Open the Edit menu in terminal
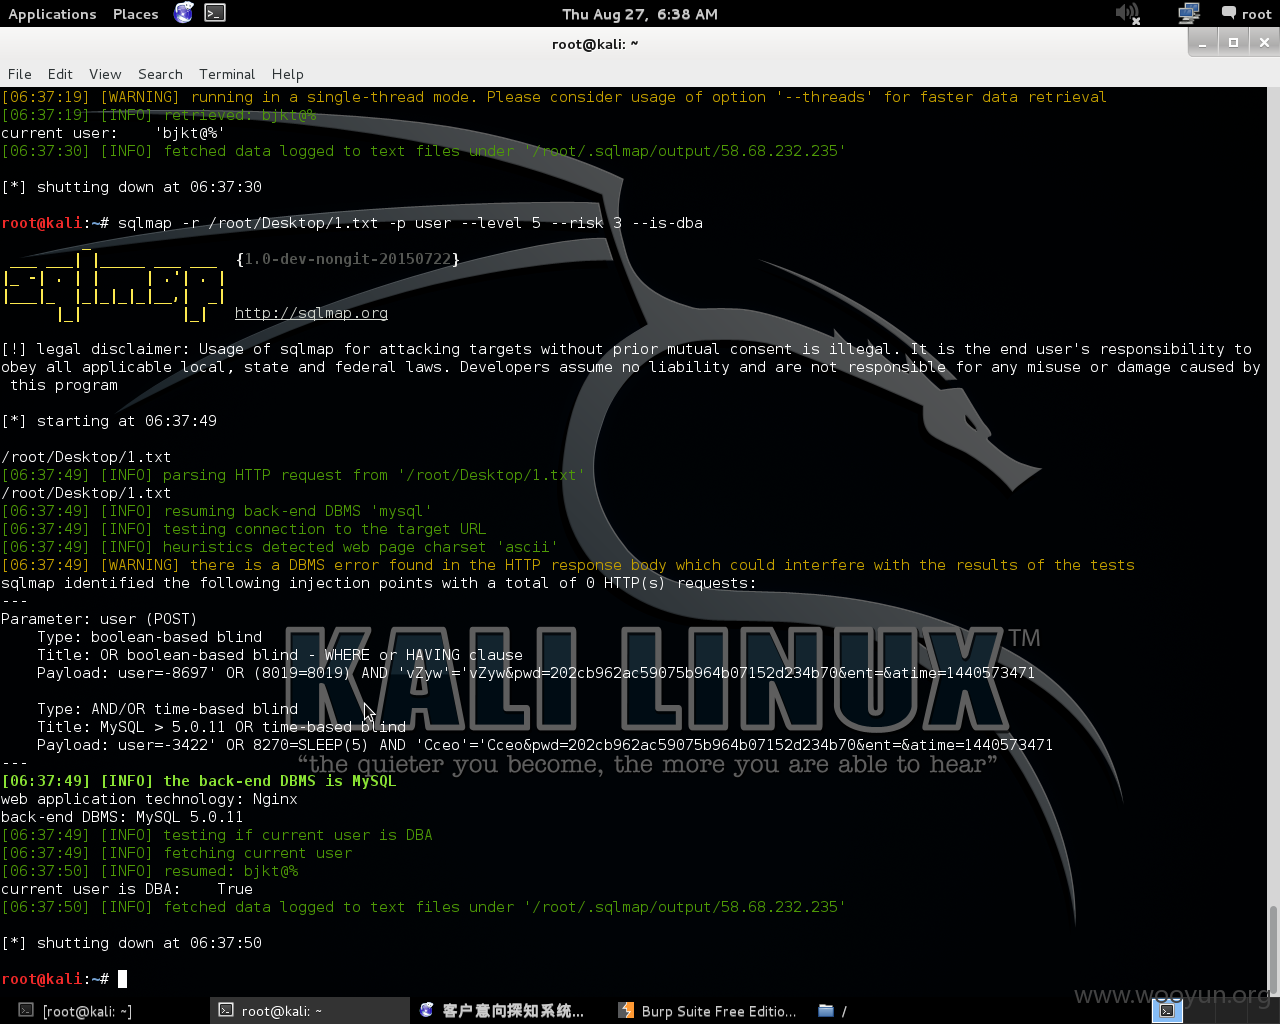Viewport: 1280px width, 1024px height. tap(60, 74)
